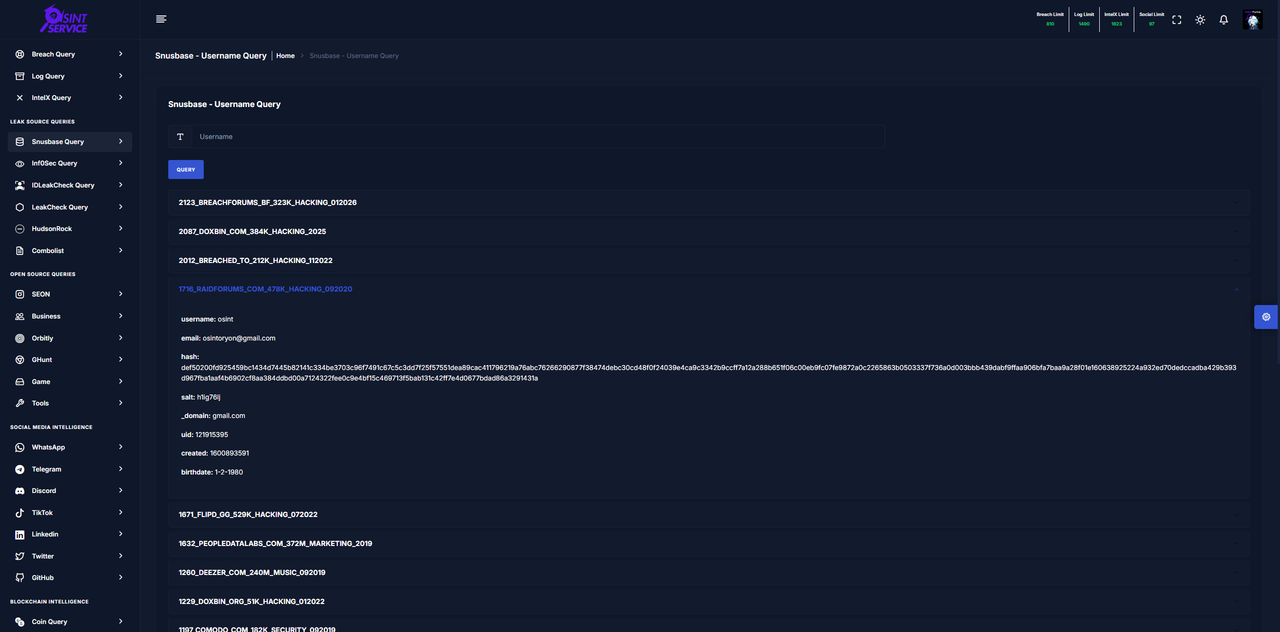Screen dimensions: 1280x632
Task: Collapse the 1716_RAIDFORUMS_COM_478K result row
Action: click(x=709, y=289)
